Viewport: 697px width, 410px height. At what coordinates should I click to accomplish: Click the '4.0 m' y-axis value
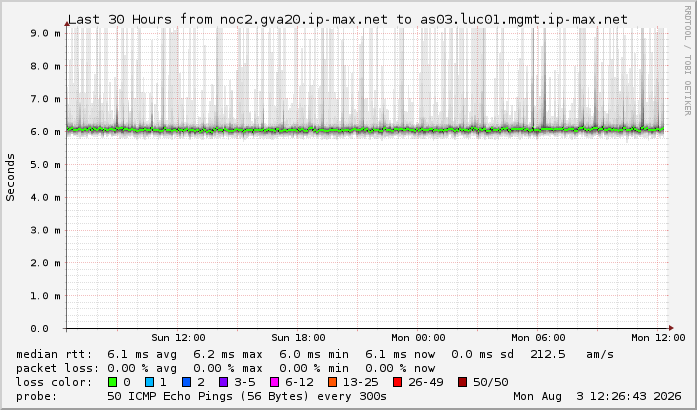point(45,197)
